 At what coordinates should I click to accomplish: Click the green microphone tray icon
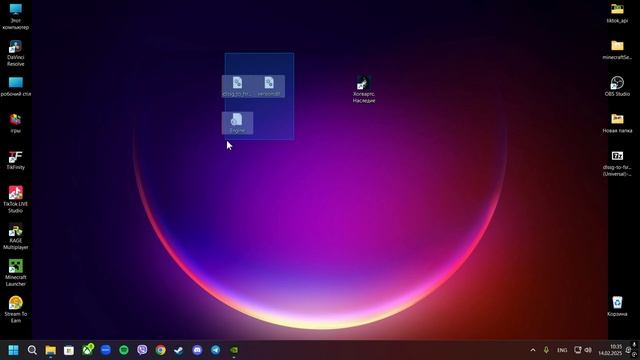546,350
